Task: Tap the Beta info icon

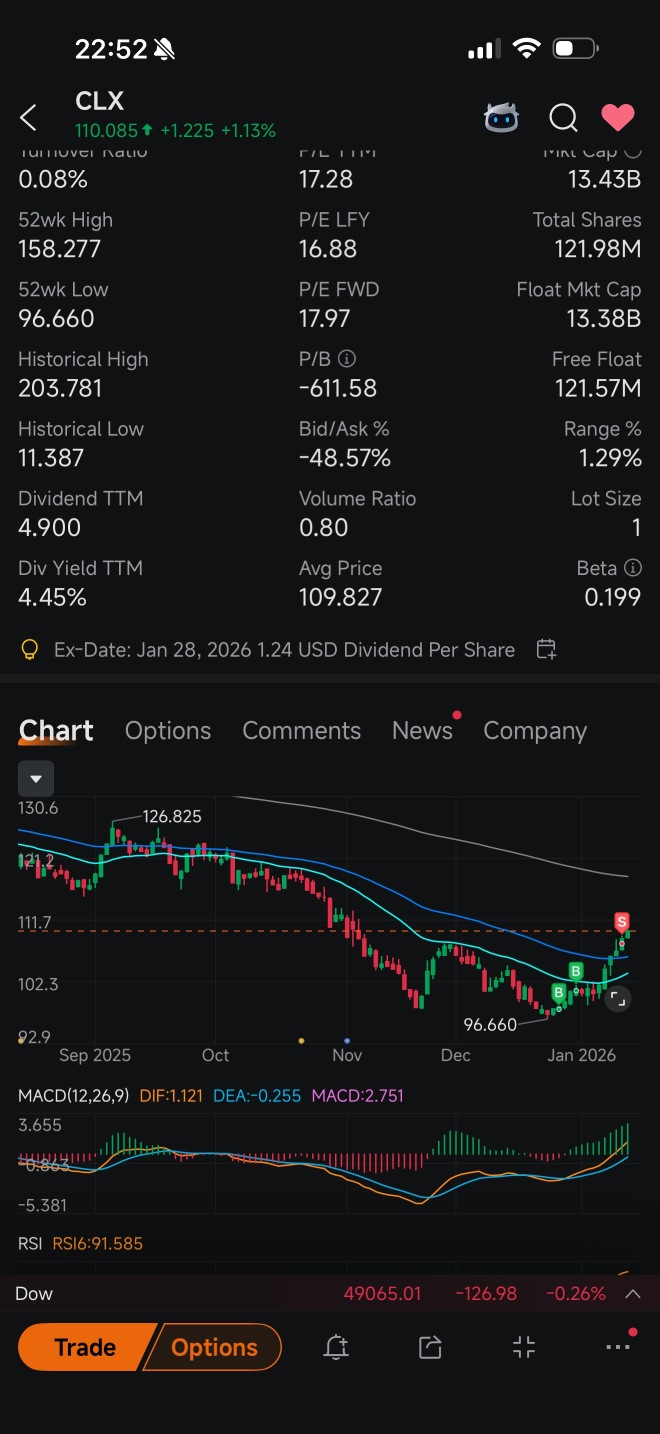Action: point(632,567)
